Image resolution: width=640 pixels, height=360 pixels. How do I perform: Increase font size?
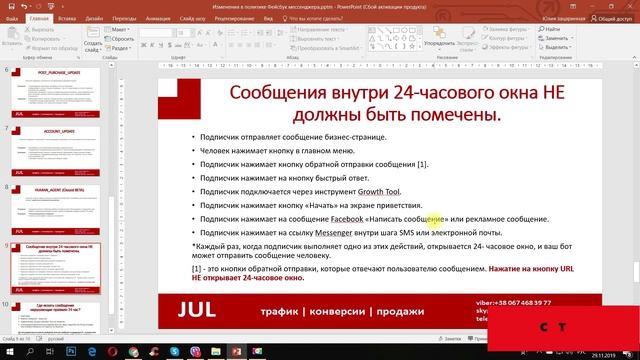200,33
